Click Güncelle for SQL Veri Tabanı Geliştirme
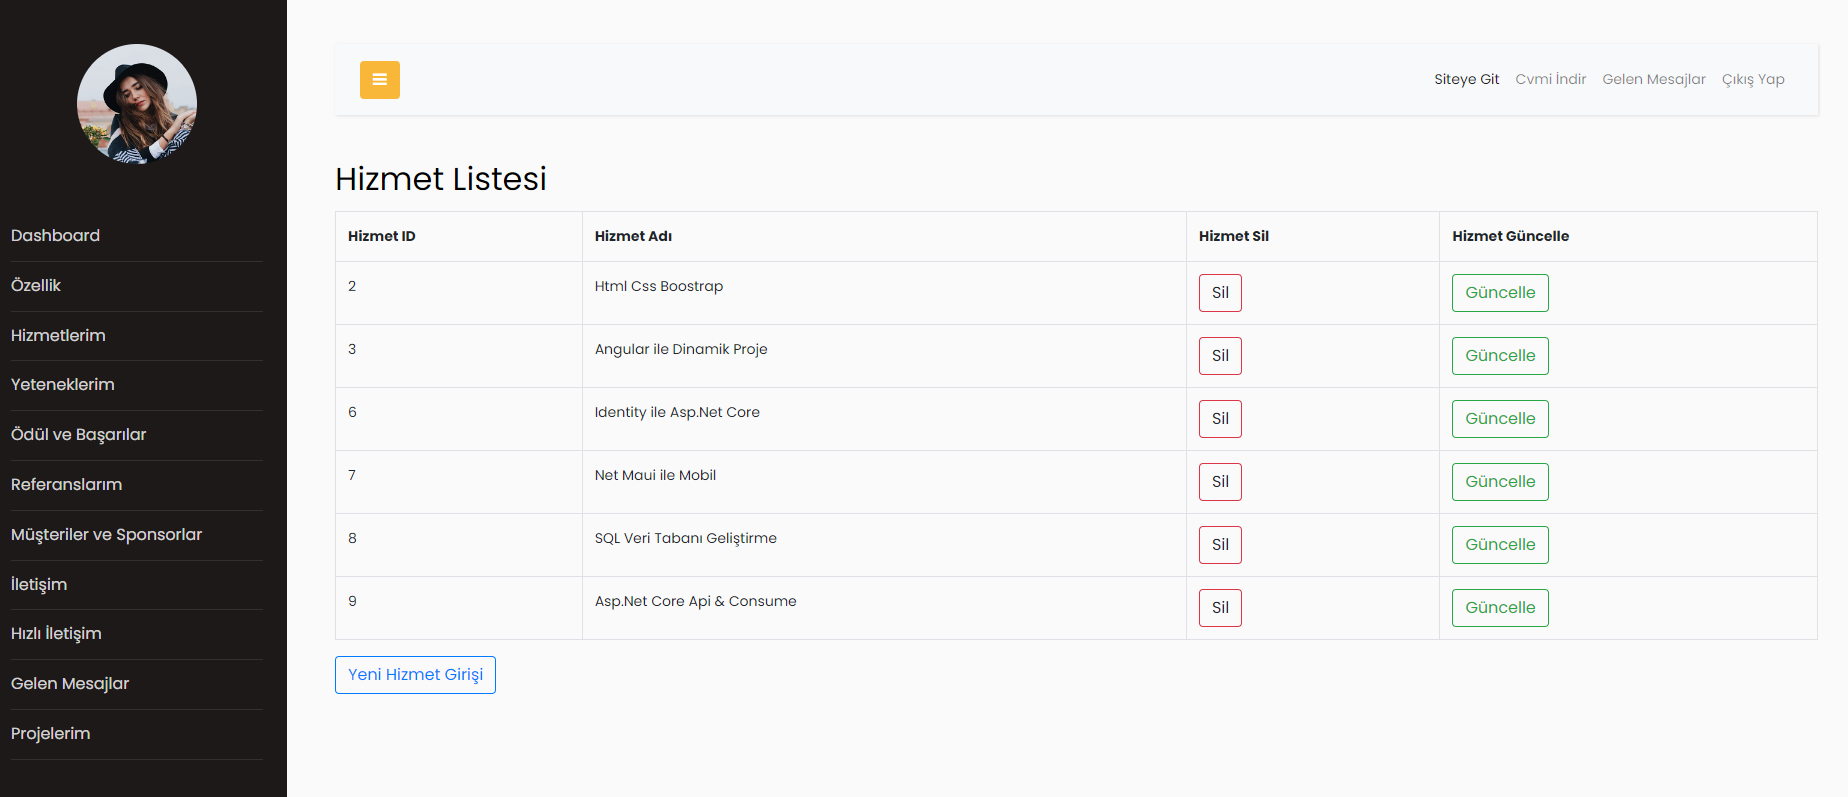The height and width of the screenshot is (797, 1848). [1500, 545]
